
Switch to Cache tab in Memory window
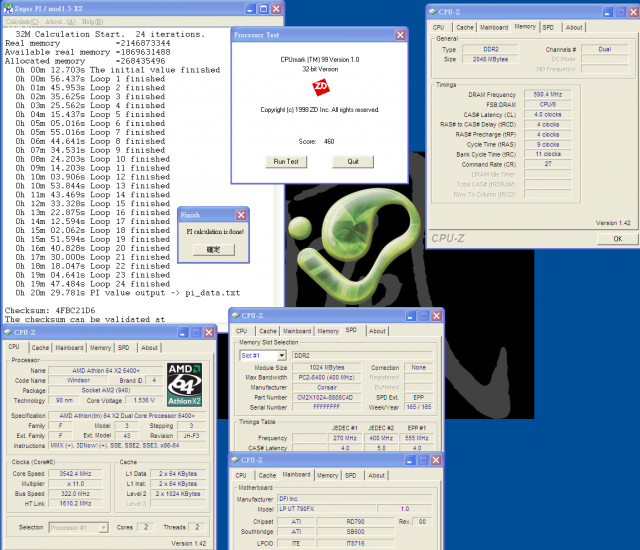pos(465,27)
